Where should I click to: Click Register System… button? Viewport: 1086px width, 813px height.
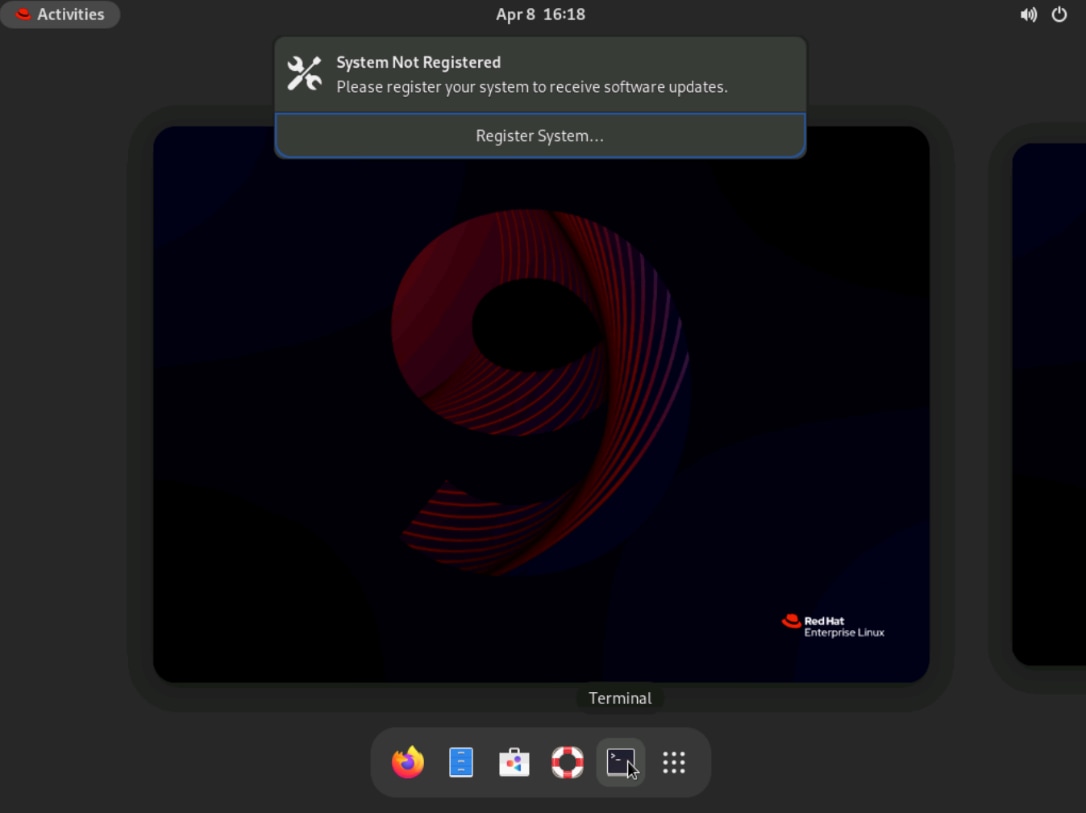pyautogui.click(x=540, y=136)
